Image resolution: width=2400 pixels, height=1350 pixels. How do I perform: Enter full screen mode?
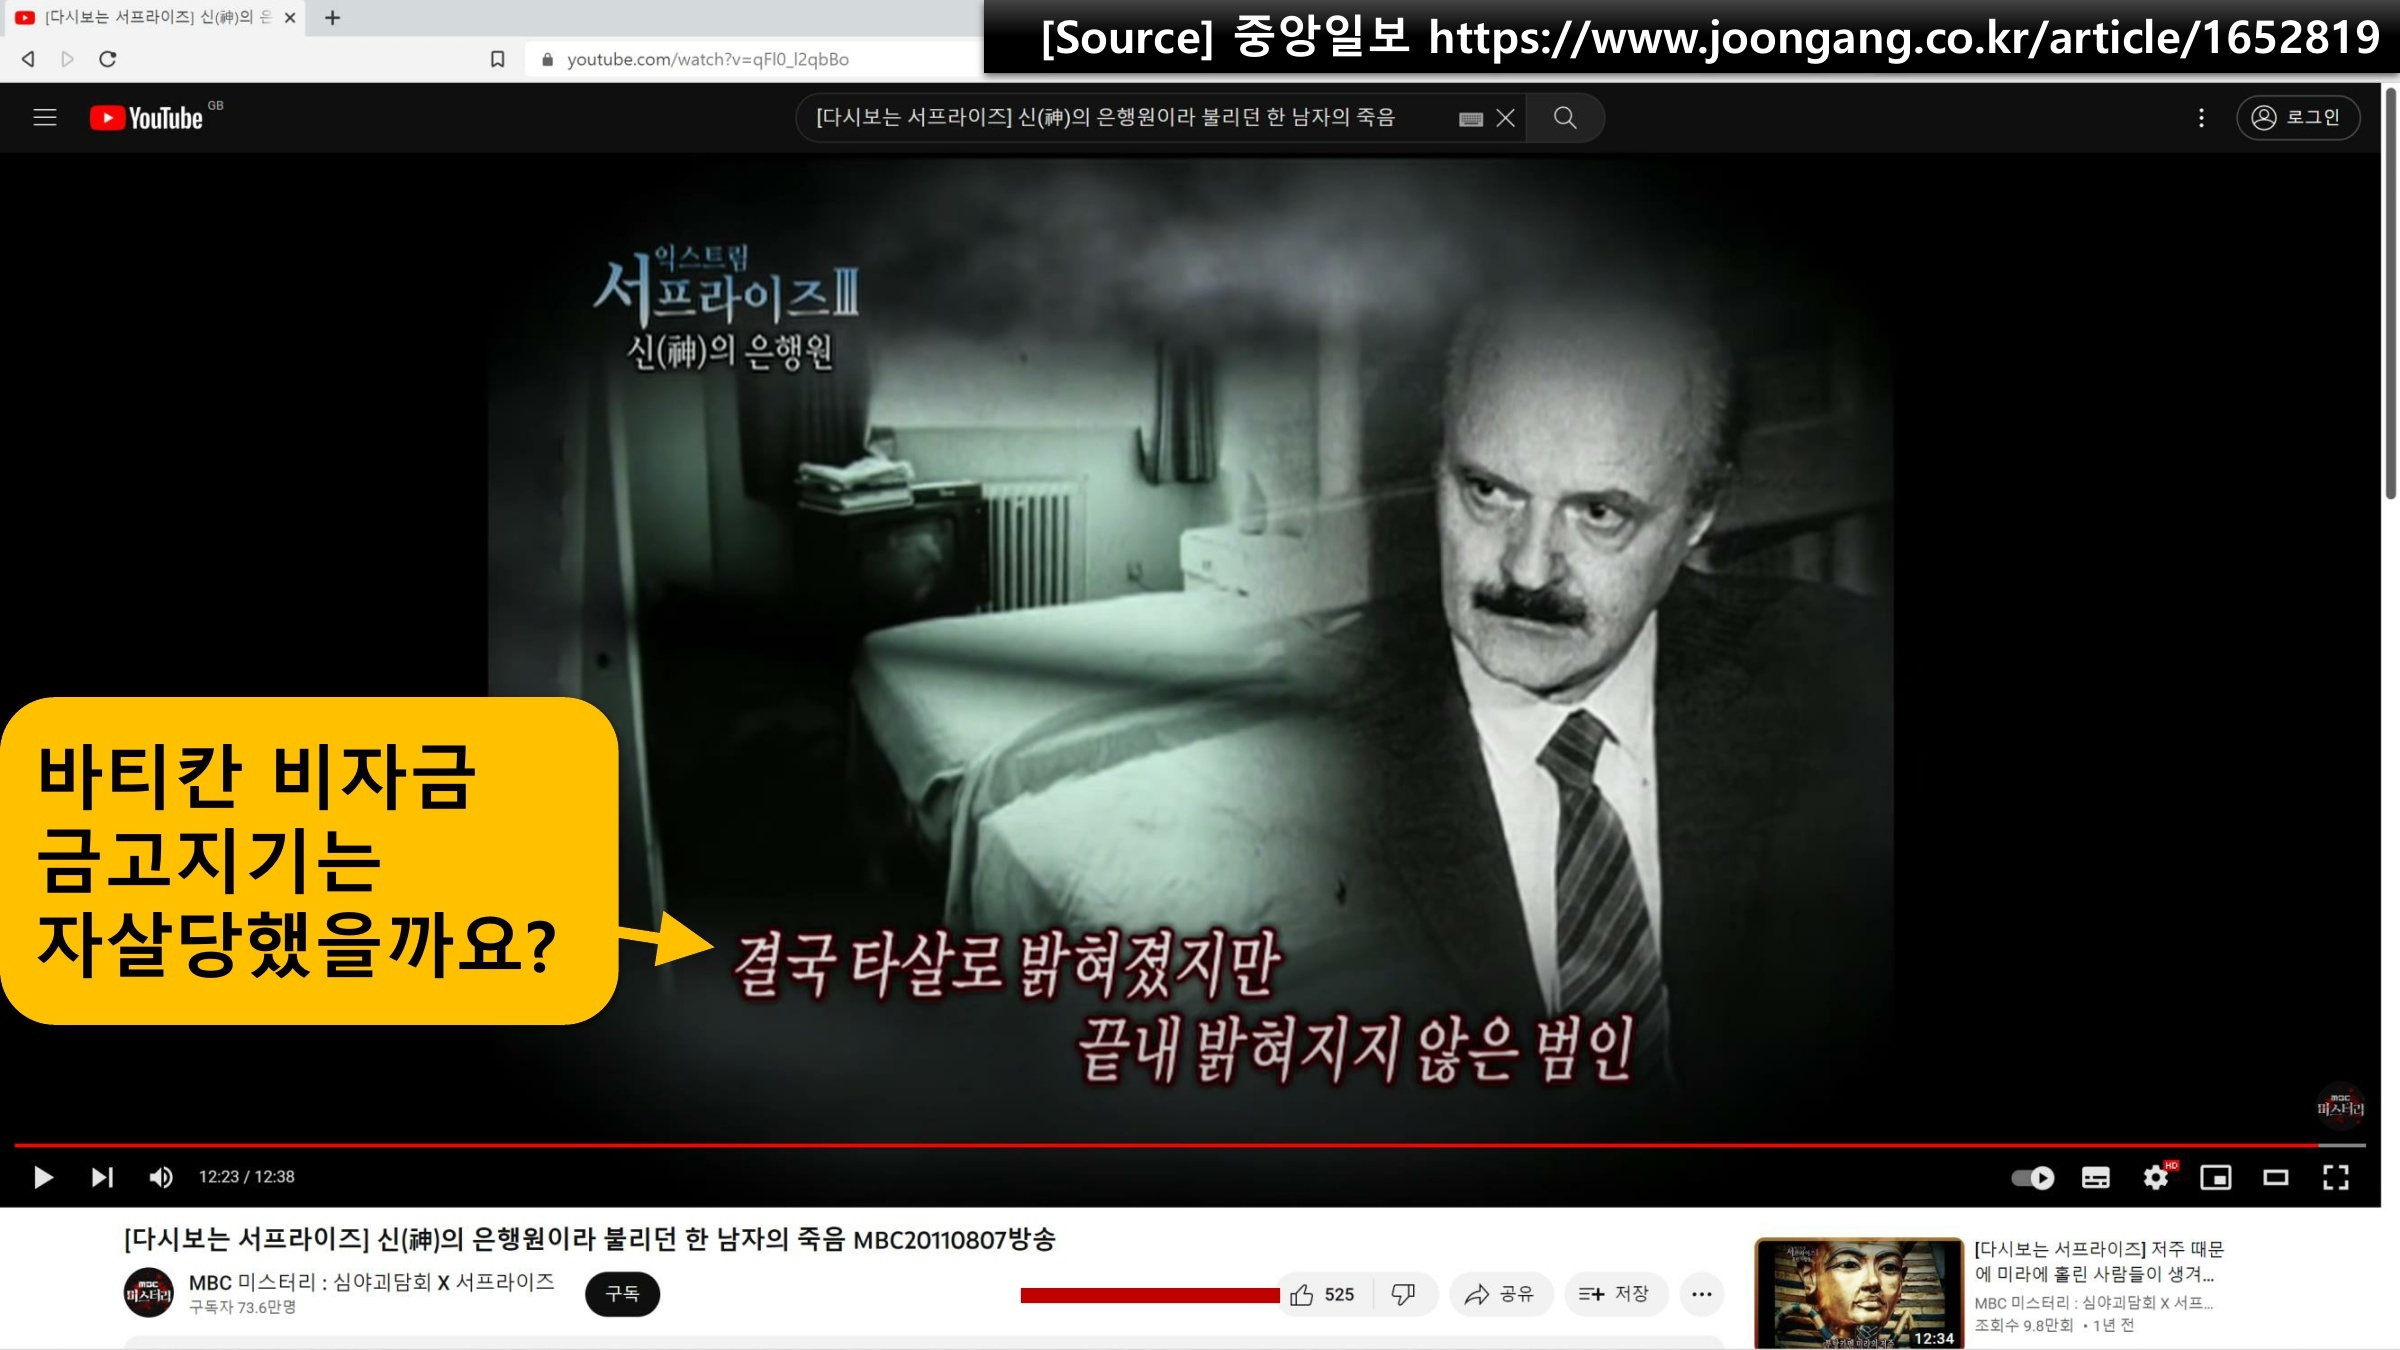tap(2335, 1177)
